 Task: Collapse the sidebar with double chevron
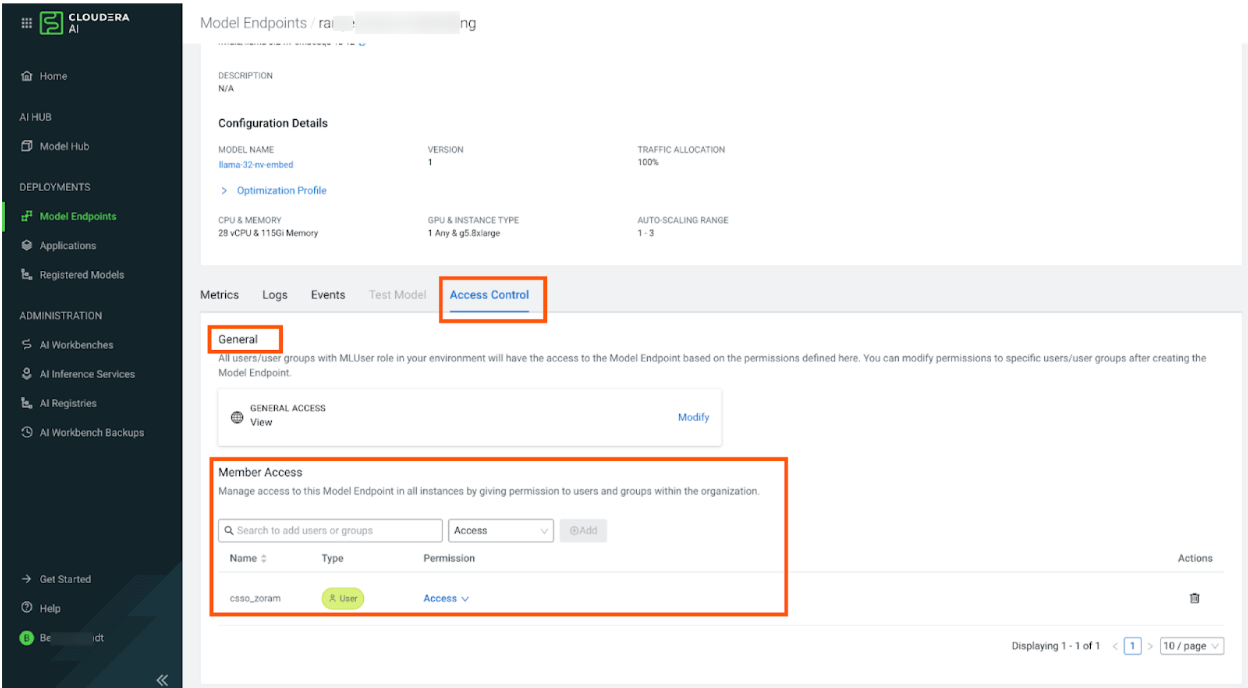pyautogui.click(x=161, y=681)
